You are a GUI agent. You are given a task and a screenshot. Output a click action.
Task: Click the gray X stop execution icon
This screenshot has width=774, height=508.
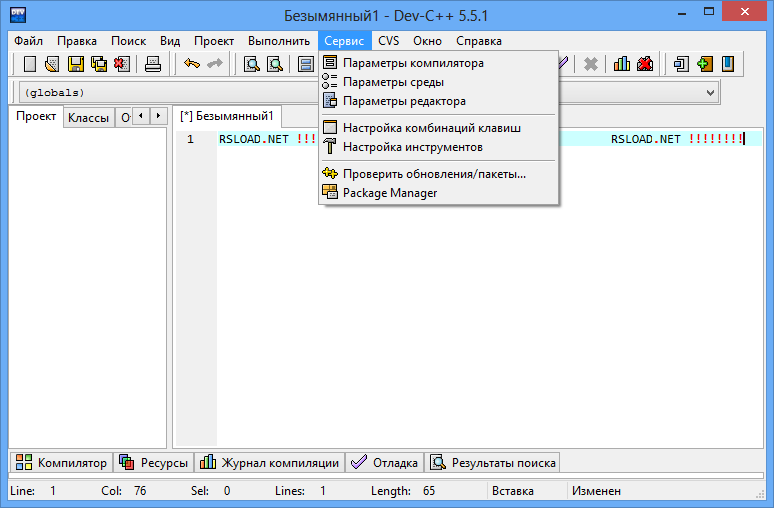(591, 64)
